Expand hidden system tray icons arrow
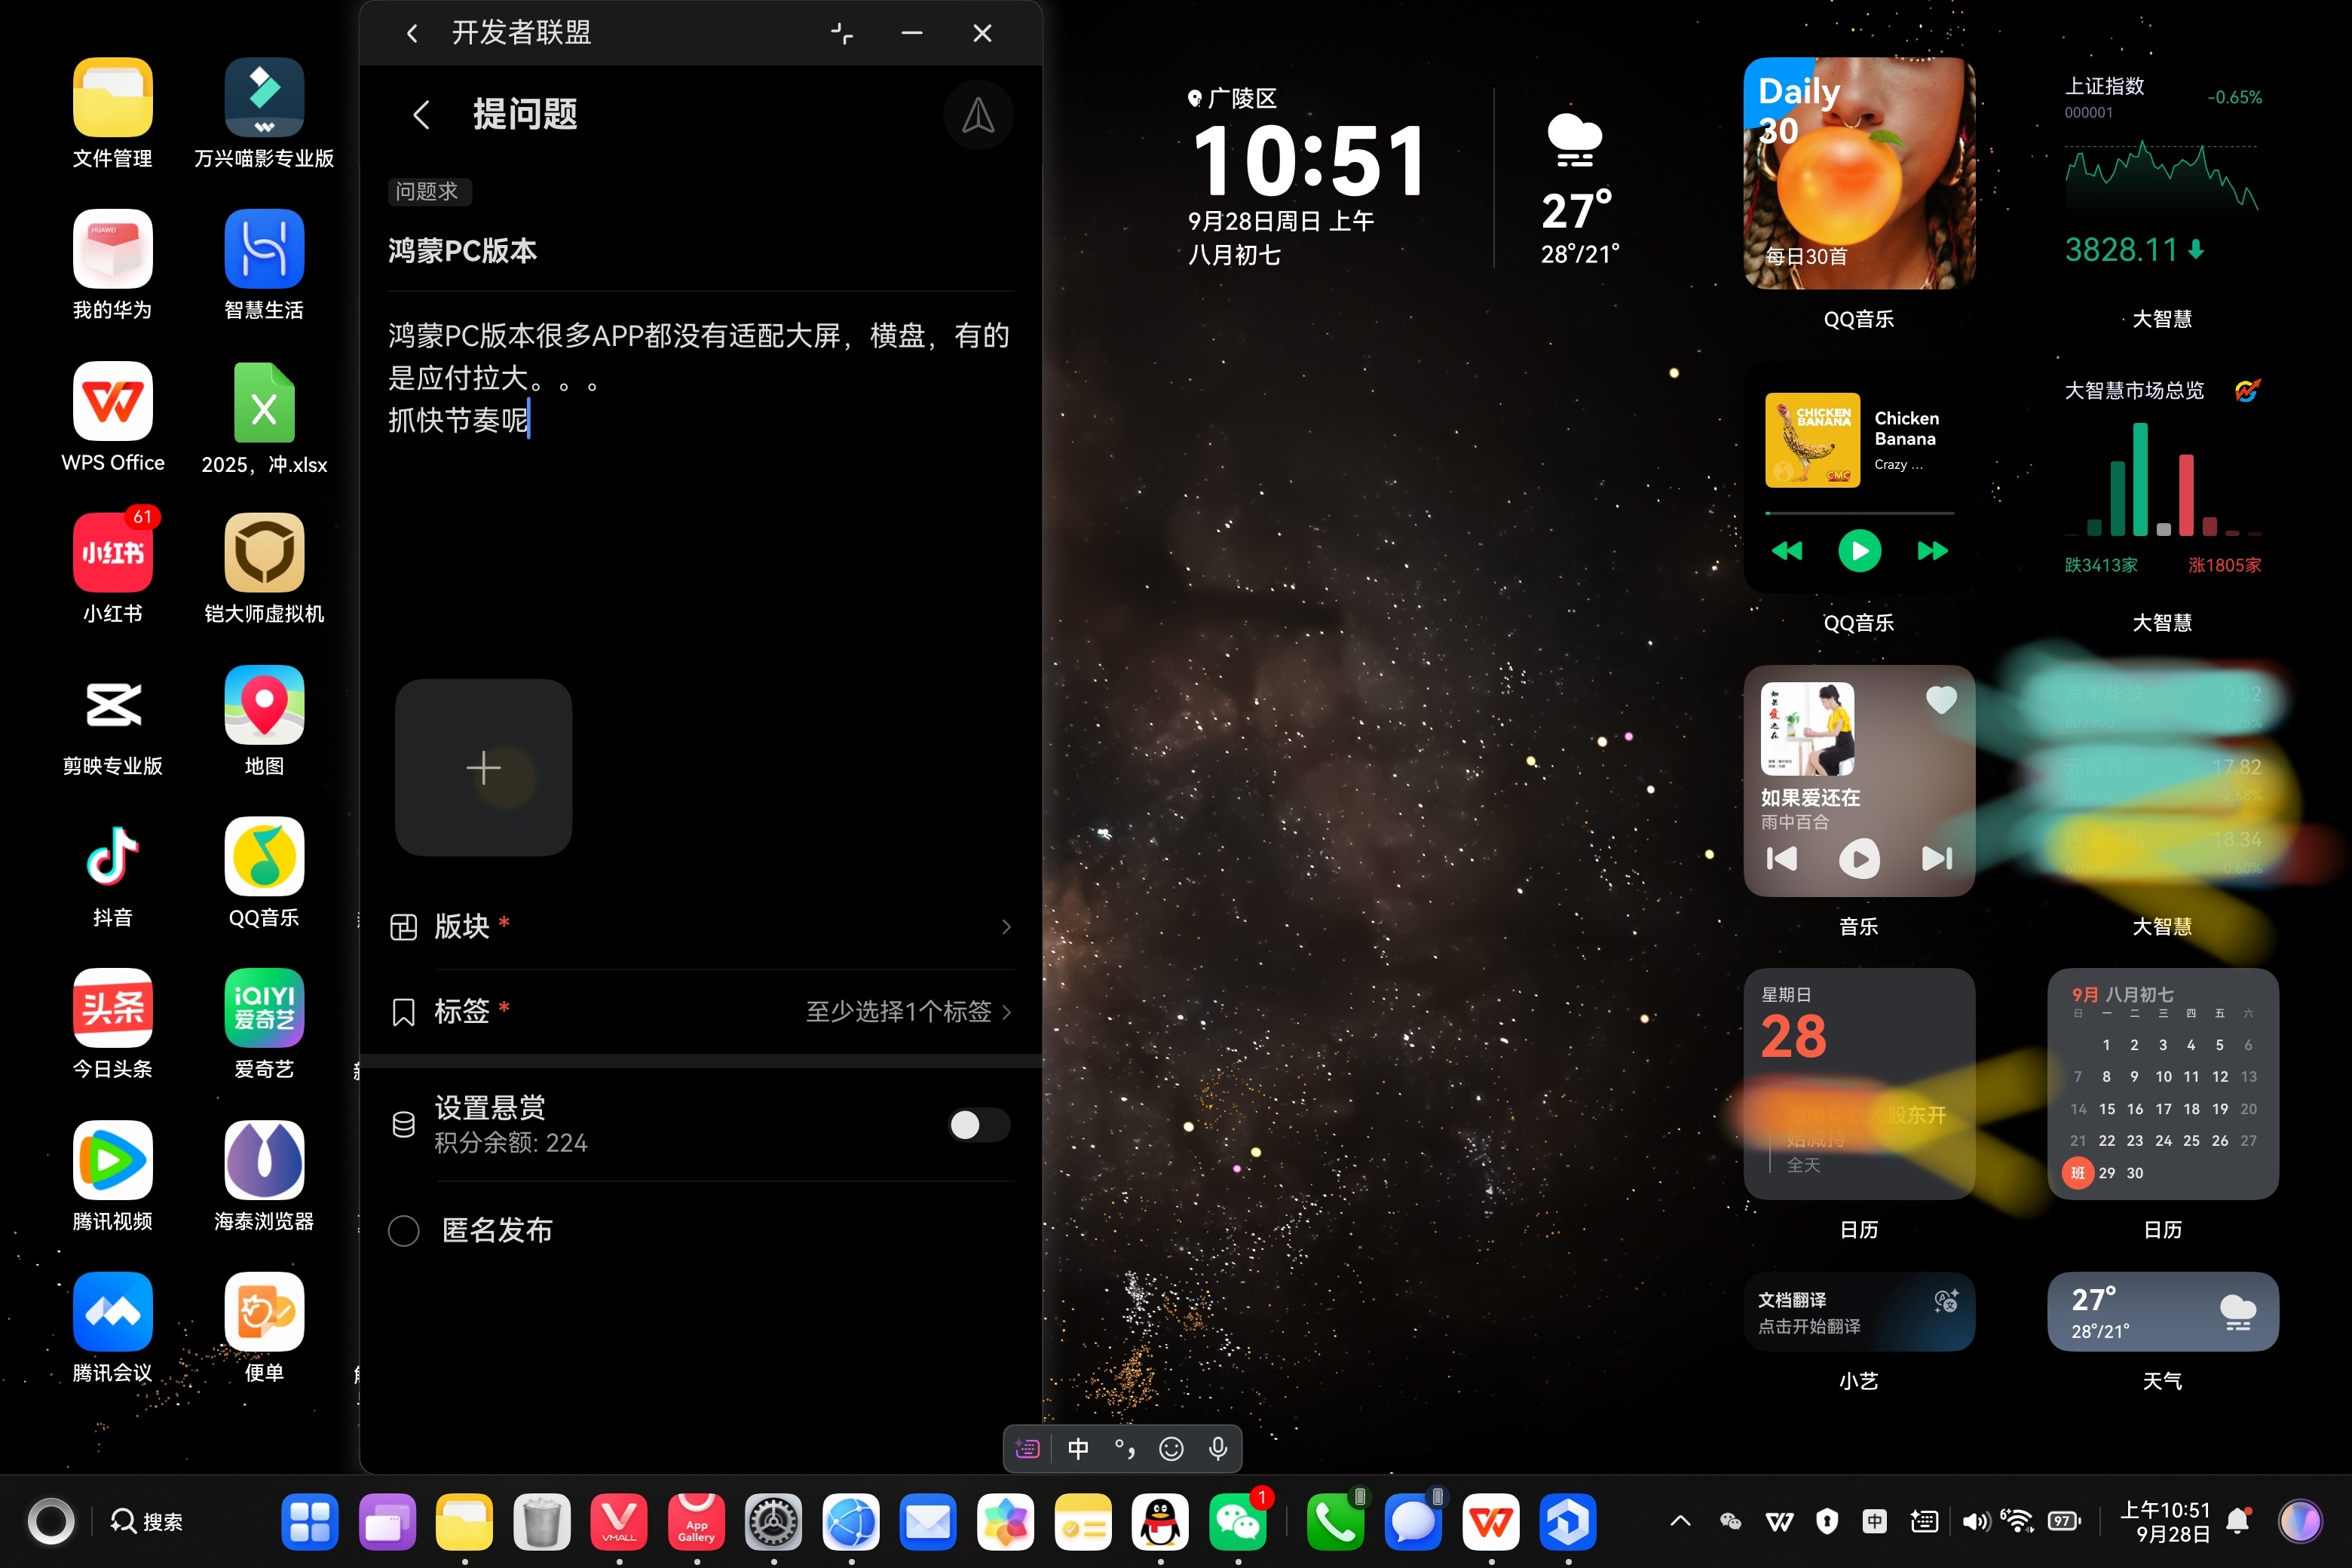 pyautogui.click(x=1680, y=1521)
